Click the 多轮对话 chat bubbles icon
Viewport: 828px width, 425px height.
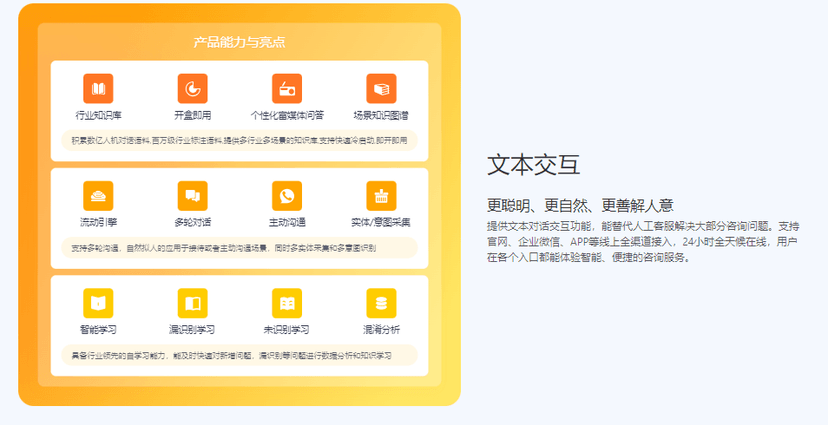pyautogui.click(x=193, y=196)
